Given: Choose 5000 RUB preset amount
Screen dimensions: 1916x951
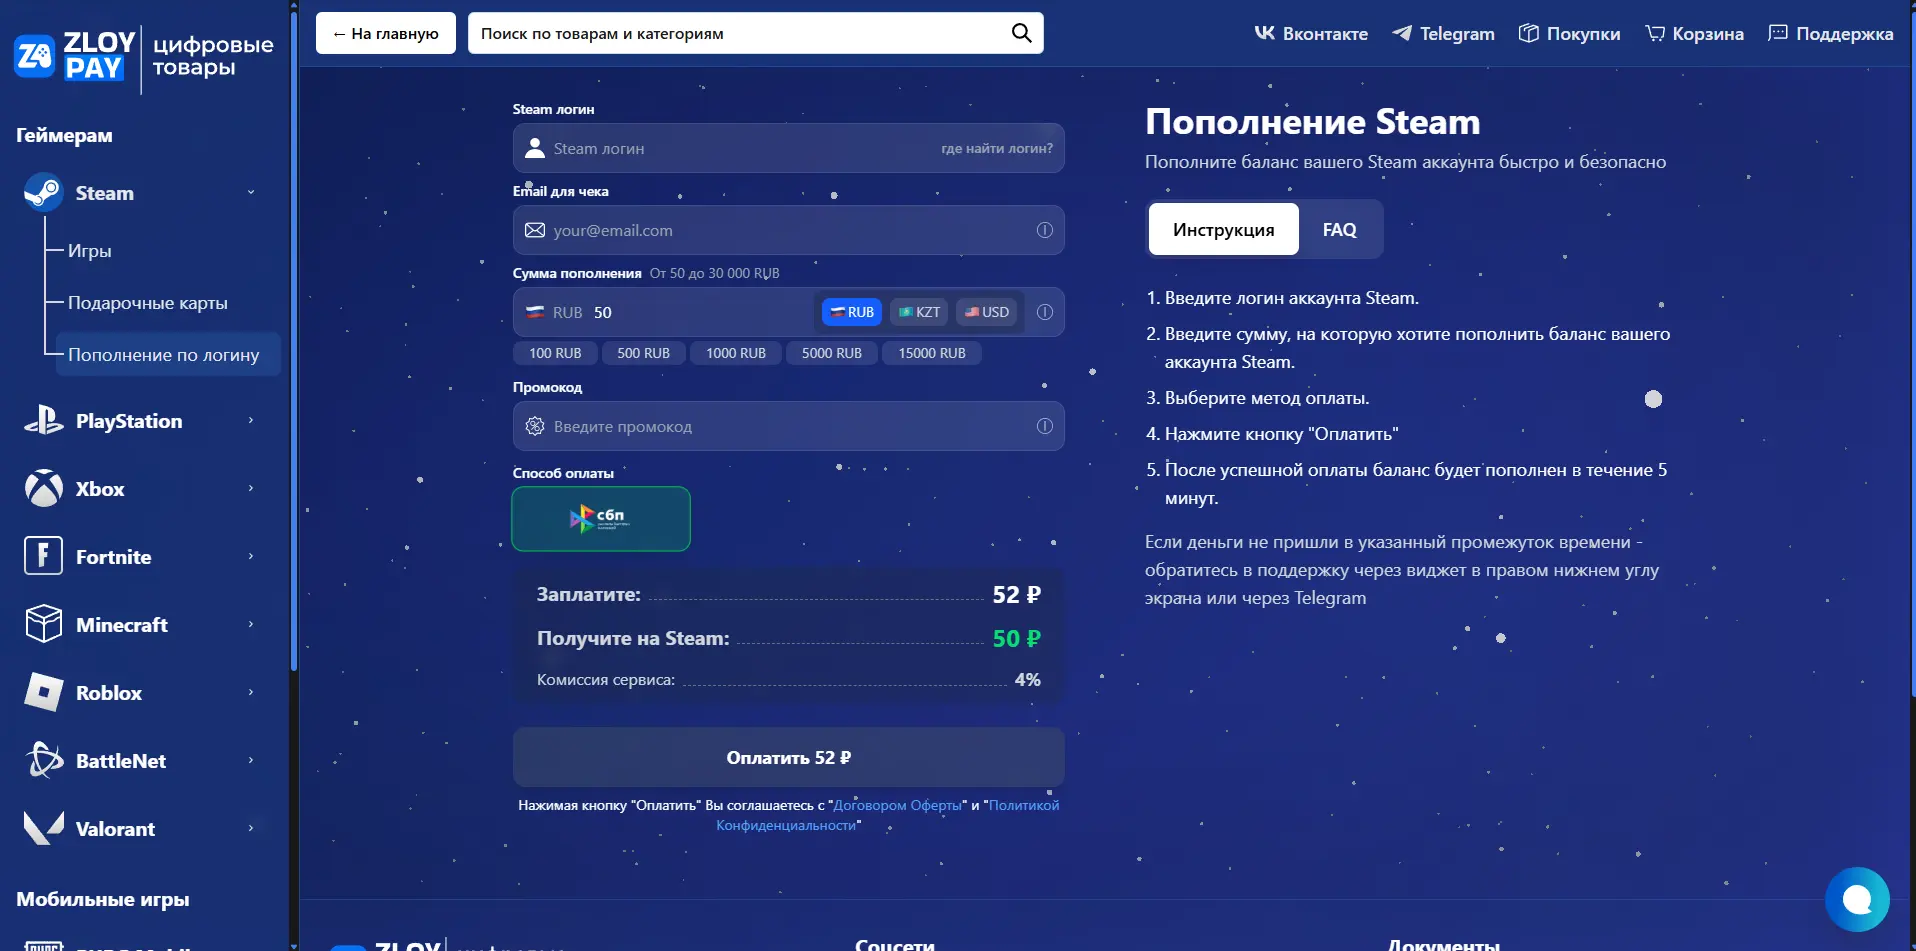Looking at the screenshot, I should (831, 353).
